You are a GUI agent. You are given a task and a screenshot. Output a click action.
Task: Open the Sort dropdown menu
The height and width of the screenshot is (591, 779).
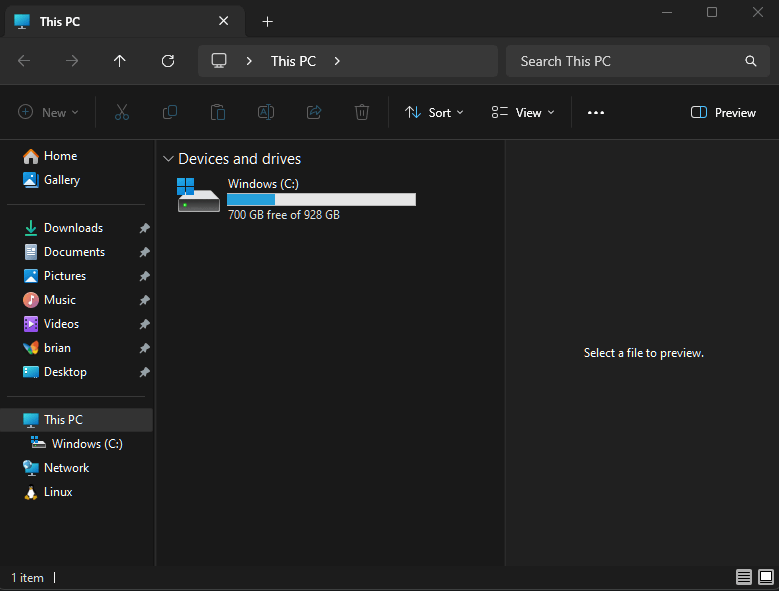point(434,113)
